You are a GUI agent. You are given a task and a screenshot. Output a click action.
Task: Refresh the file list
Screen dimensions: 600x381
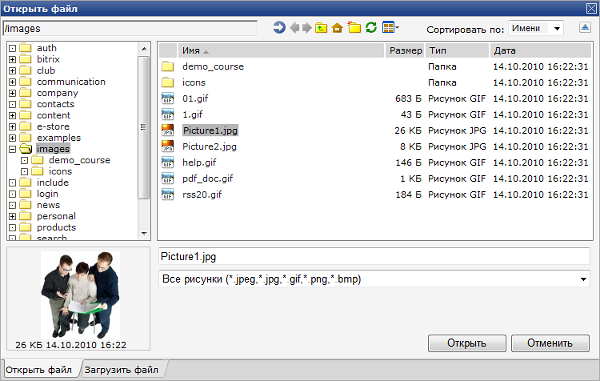pyautogui.click(x=371, y=28)
